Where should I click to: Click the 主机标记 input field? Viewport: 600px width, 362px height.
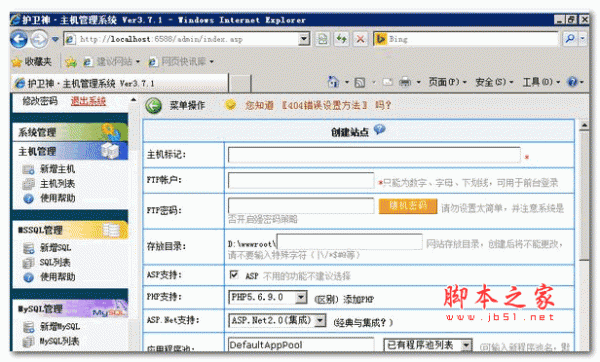coord(374,155)
